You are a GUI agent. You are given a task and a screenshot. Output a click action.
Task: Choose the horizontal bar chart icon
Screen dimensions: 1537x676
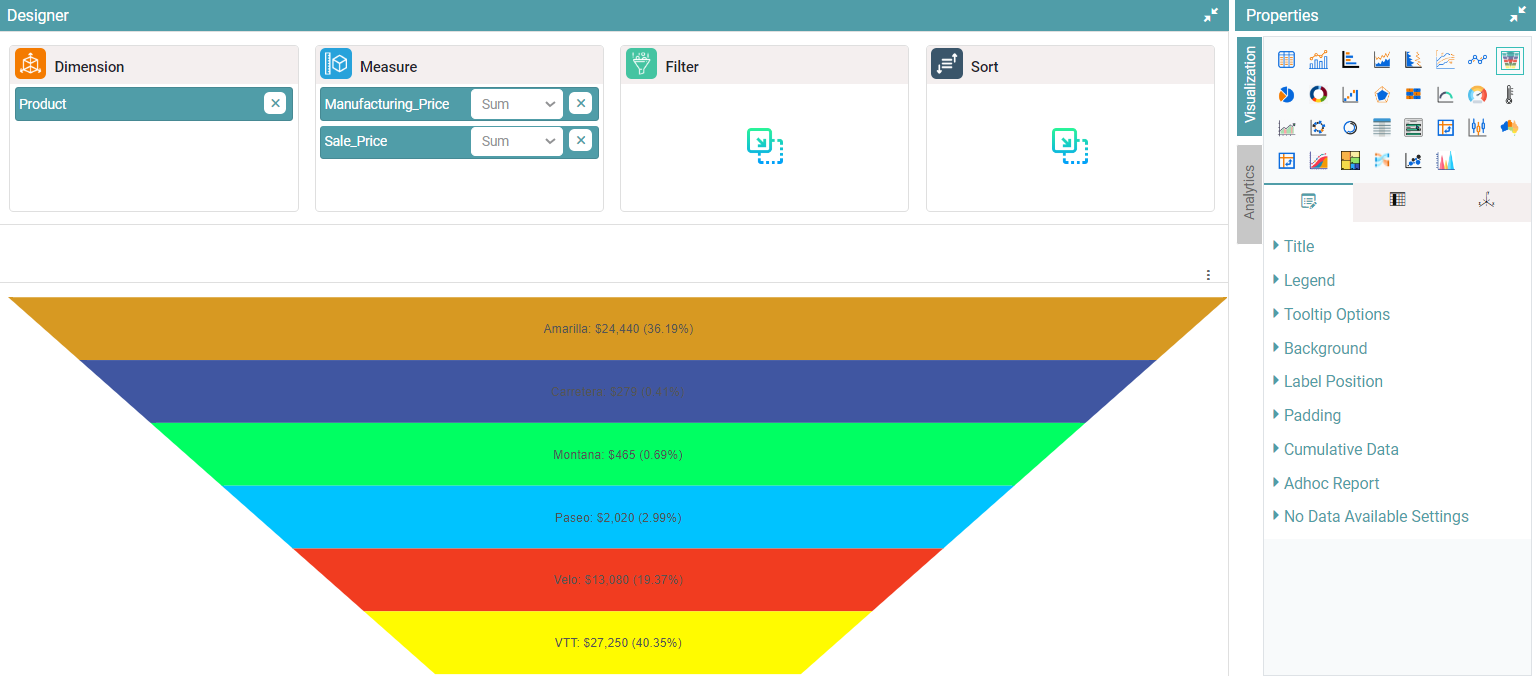pyautogui.click(x=1350, y=60)
